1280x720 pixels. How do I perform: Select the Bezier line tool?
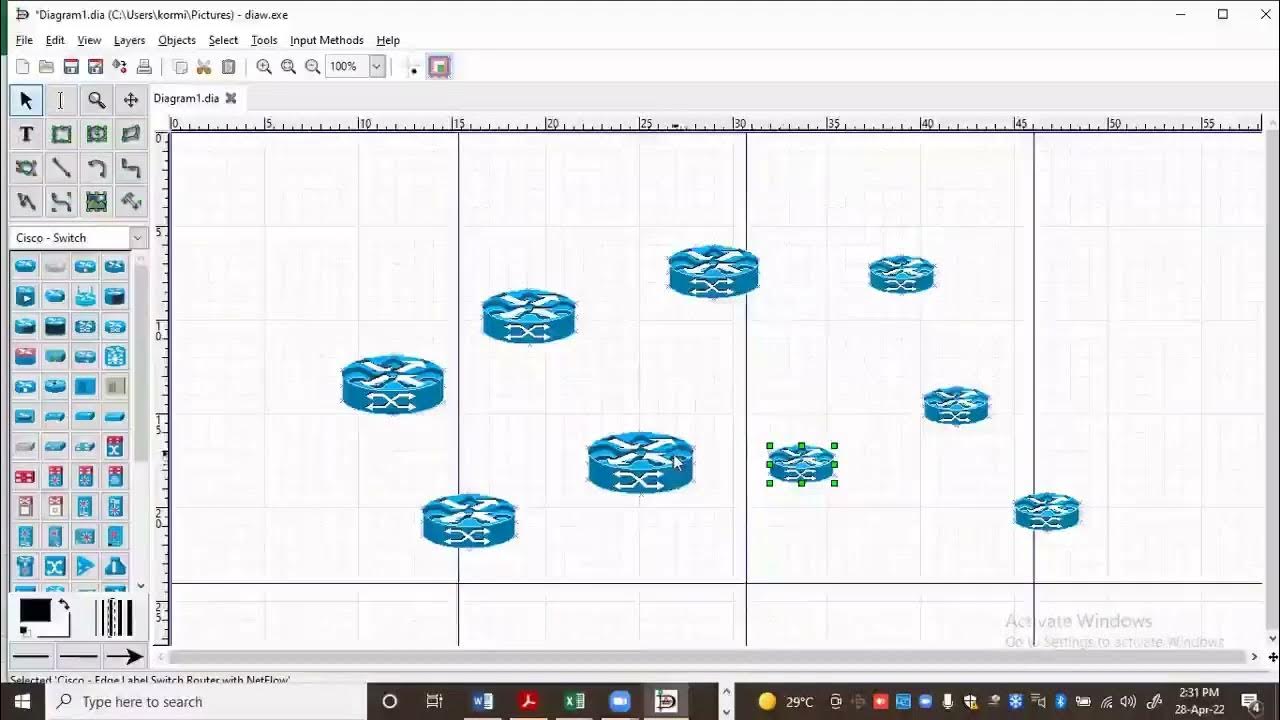tap(61, 202)
